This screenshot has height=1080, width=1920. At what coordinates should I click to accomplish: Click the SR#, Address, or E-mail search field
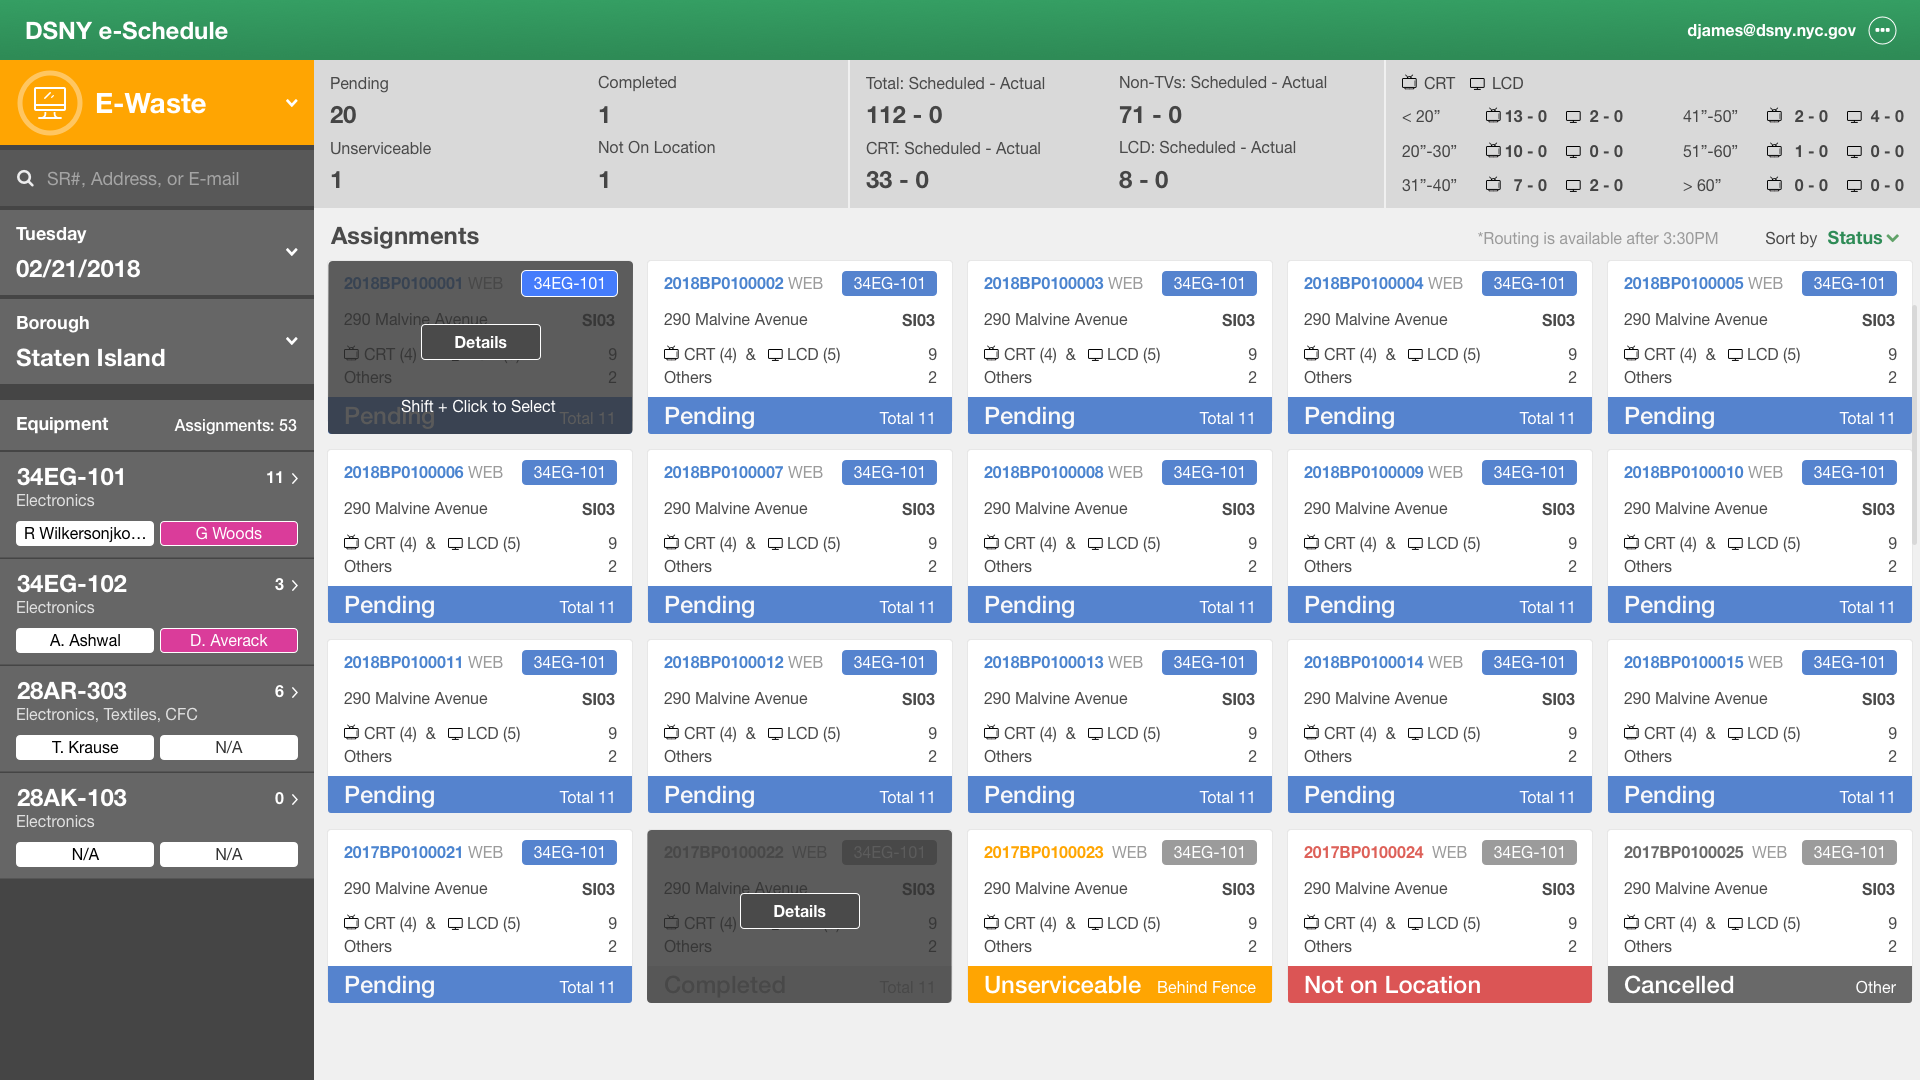[x=140, y=178]
